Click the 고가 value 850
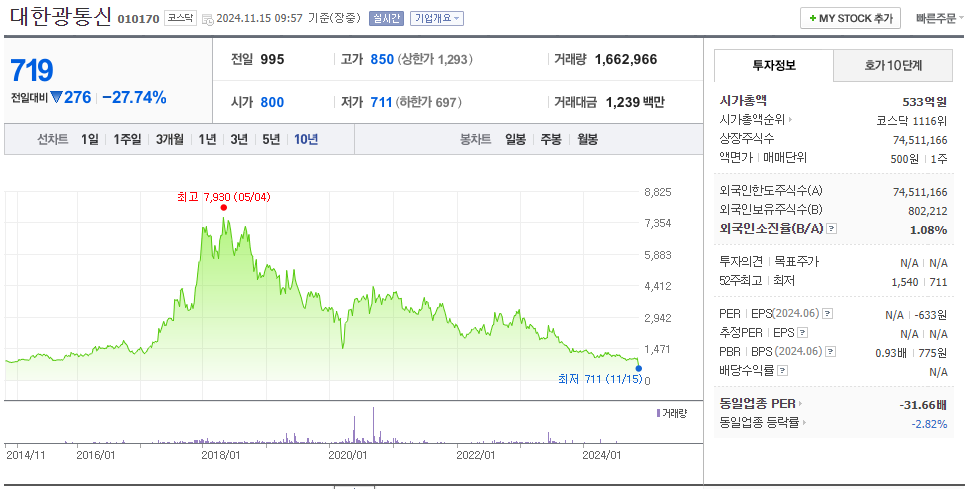This screenshot has width=970, height=489. 382,59
